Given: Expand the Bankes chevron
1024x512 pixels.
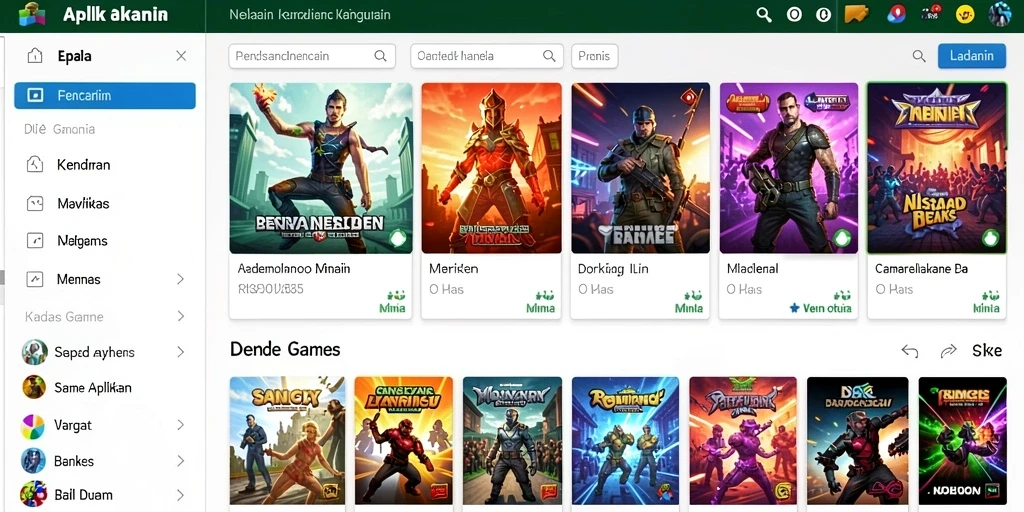Looking at the screenshot, I should pyautogui.click(x=181, y=461).
